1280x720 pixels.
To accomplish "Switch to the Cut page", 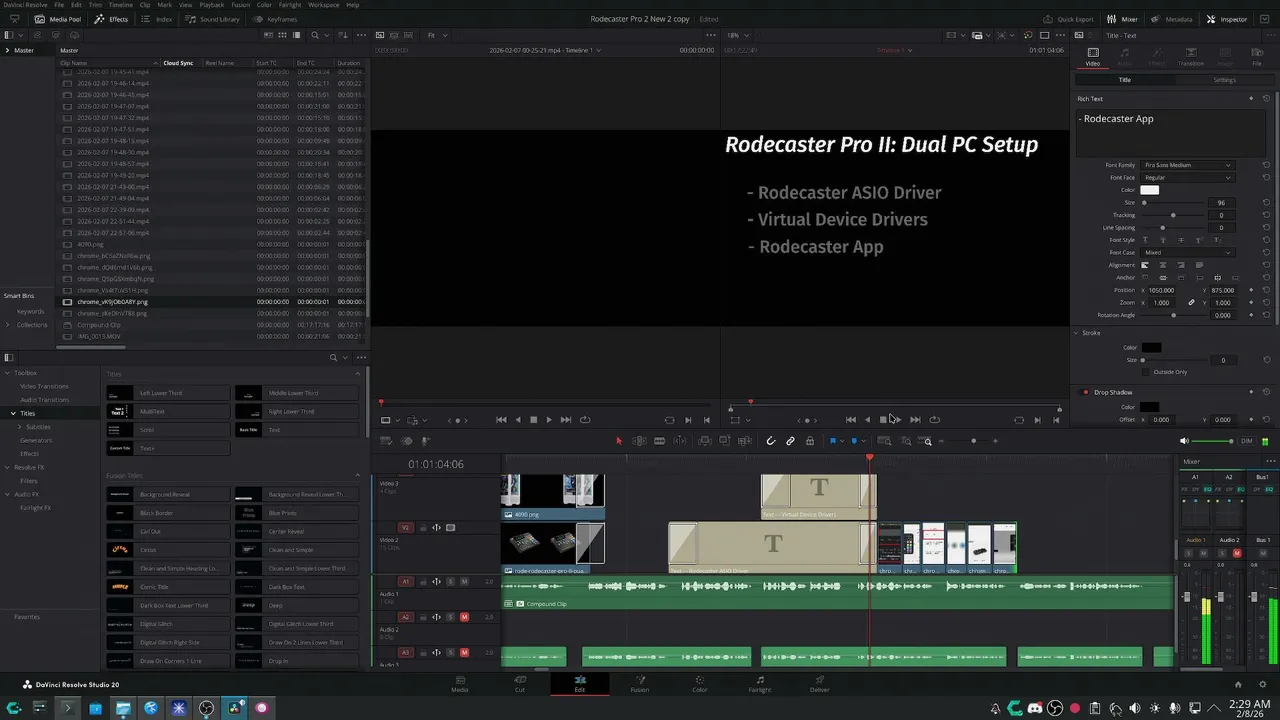I will pyautogui.click(x=519, y=684).
